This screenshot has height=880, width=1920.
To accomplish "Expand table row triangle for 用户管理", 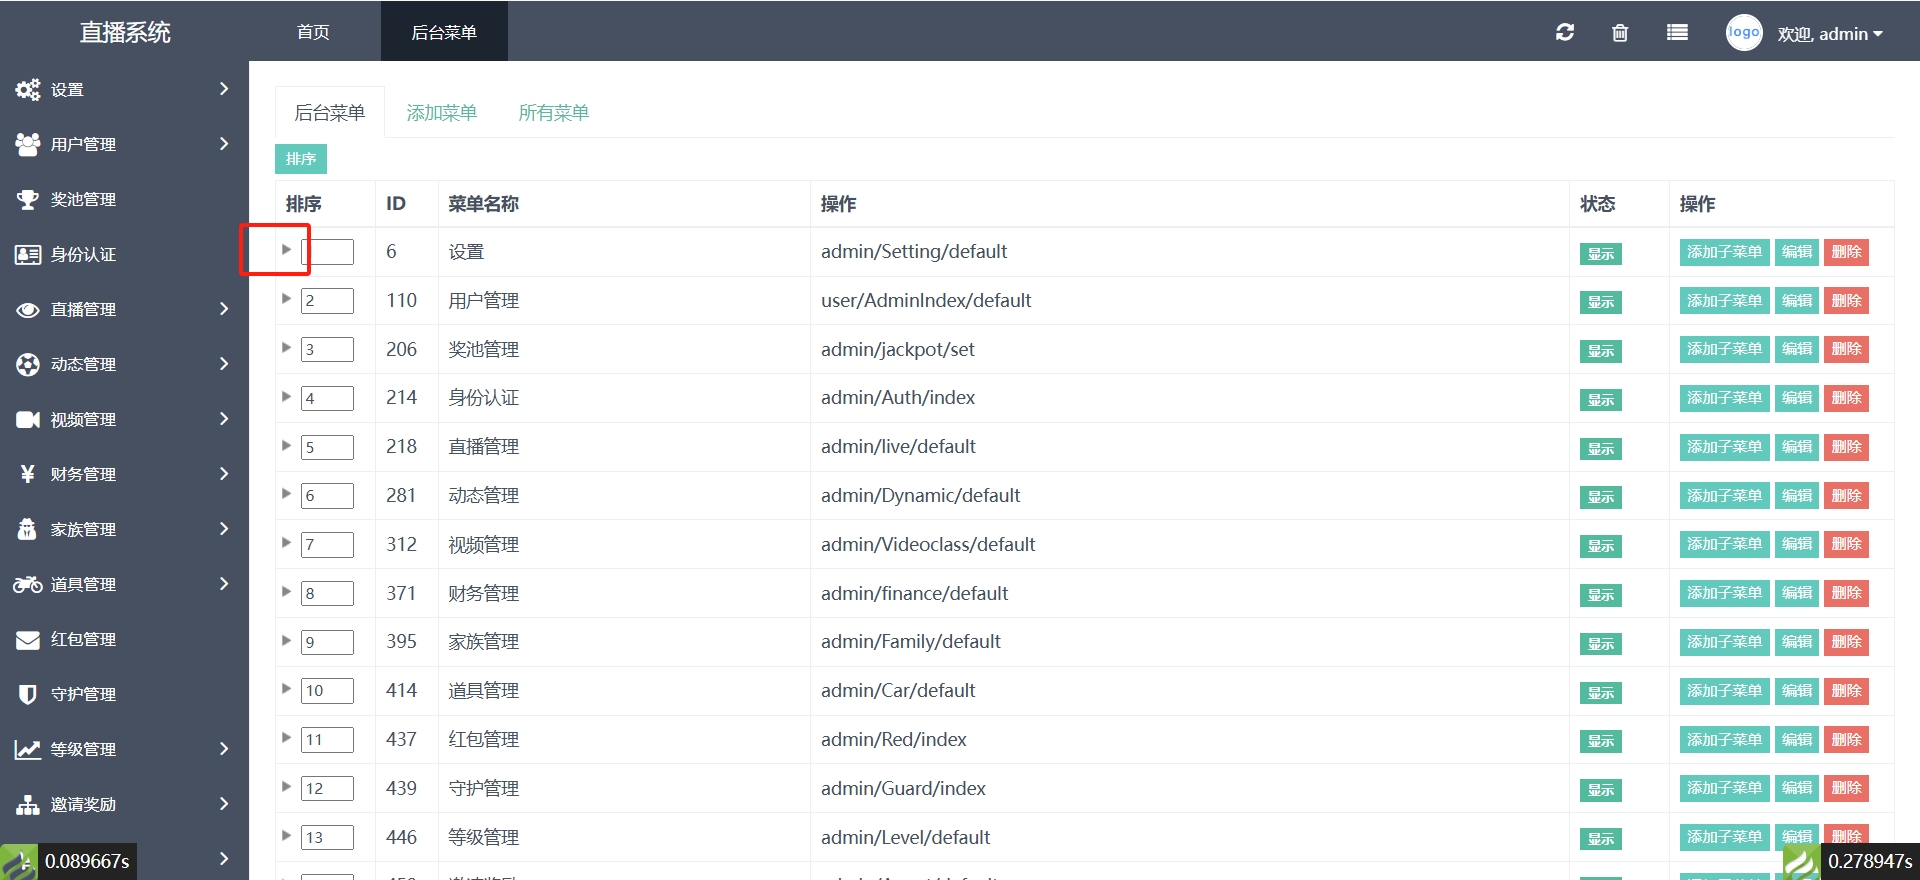I will coord(286,298).
